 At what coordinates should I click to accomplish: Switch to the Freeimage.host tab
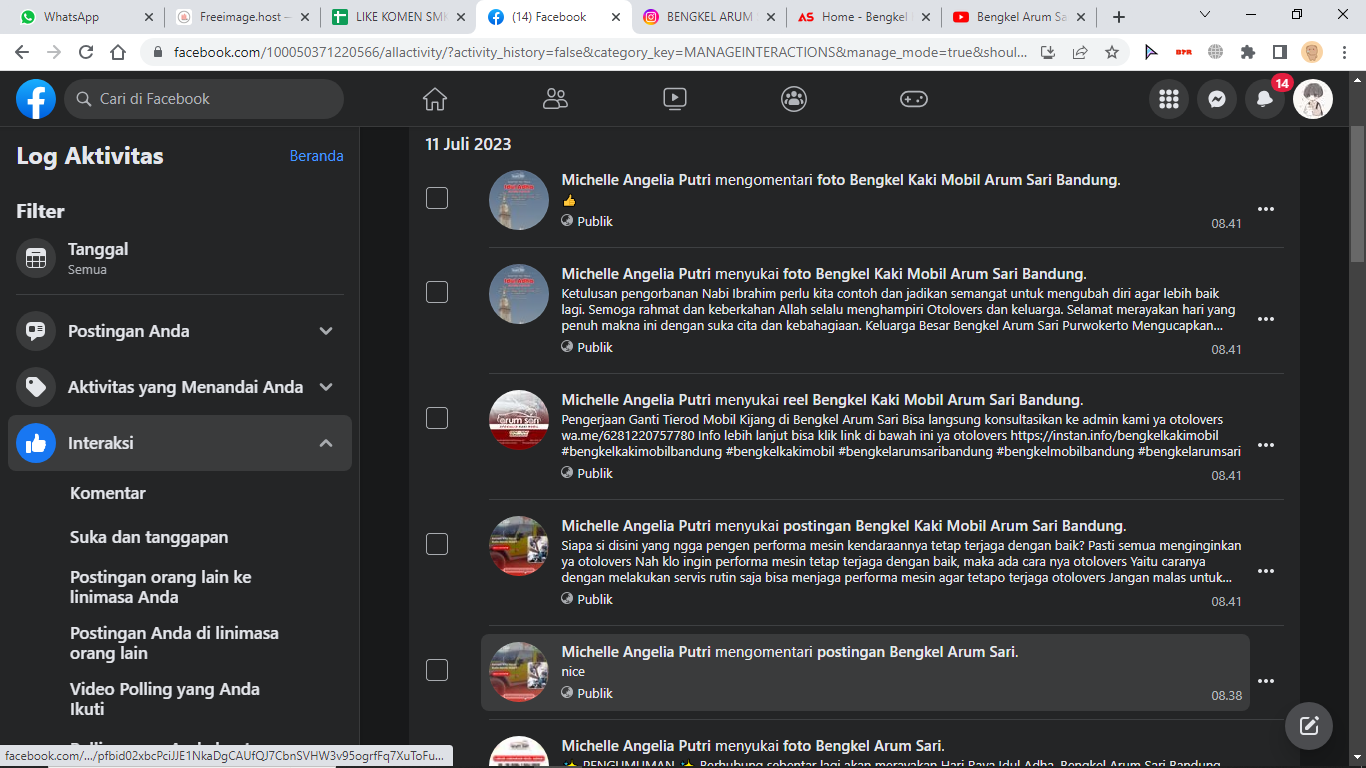coord(240,17)
